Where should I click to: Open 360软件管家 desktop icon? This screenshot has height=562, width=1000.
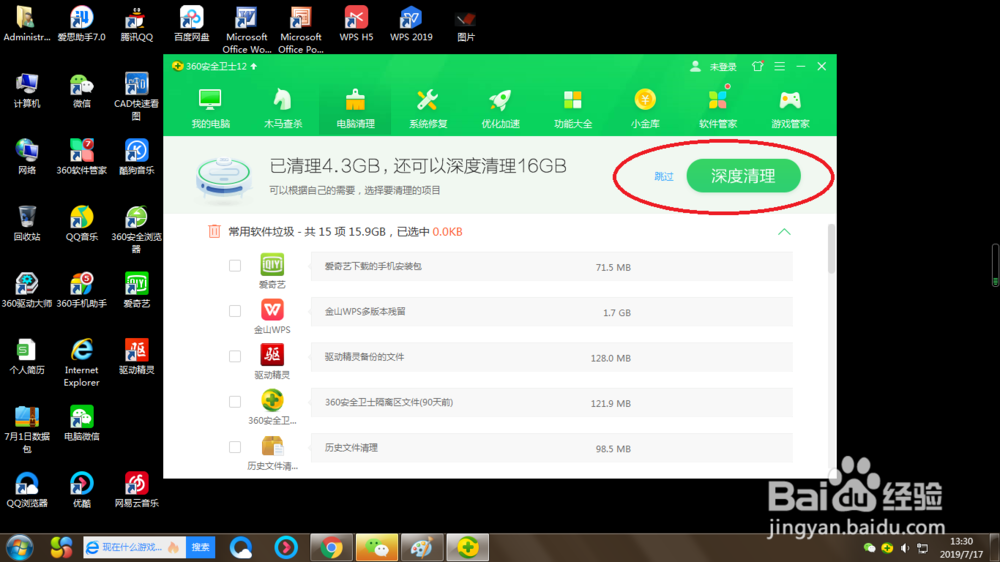click(82, 157)
